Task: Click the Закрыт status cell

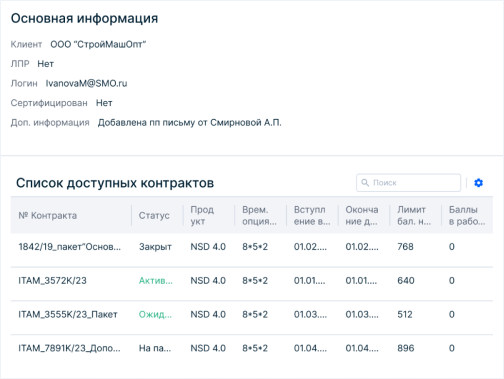Action: 155,247
